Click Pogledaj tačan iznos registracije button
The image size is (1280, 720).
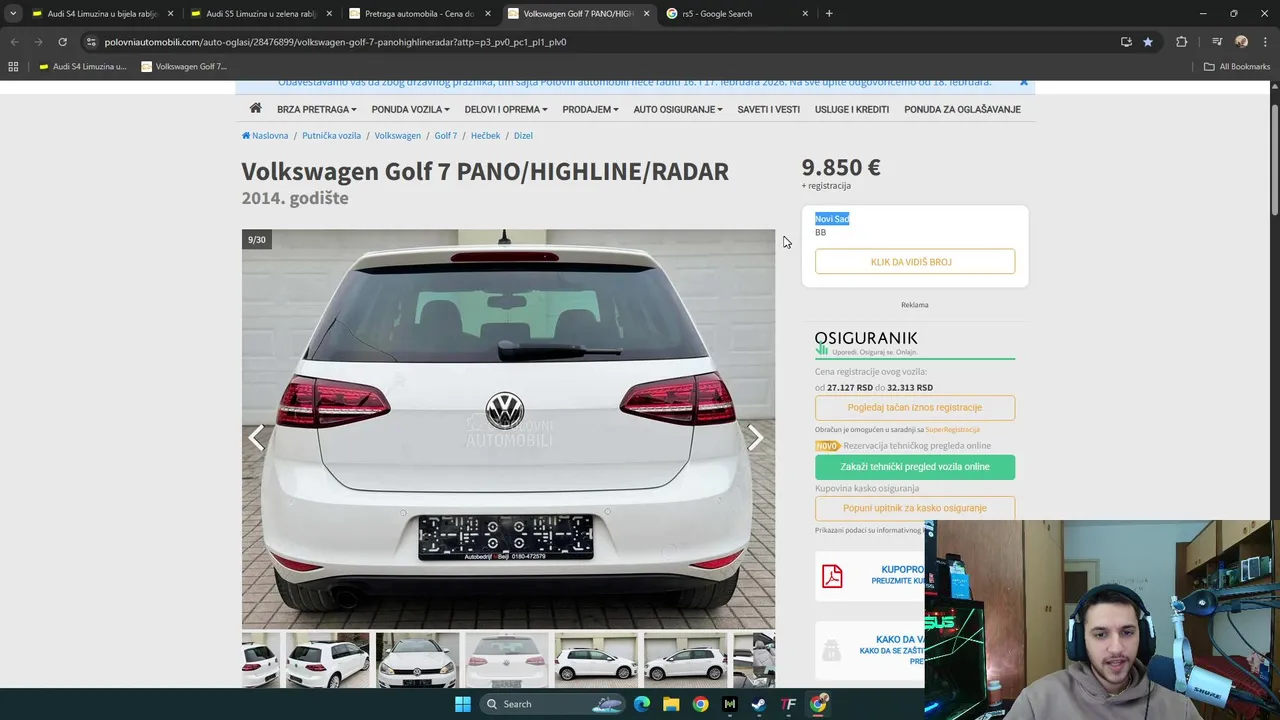[x=914, y=407]
